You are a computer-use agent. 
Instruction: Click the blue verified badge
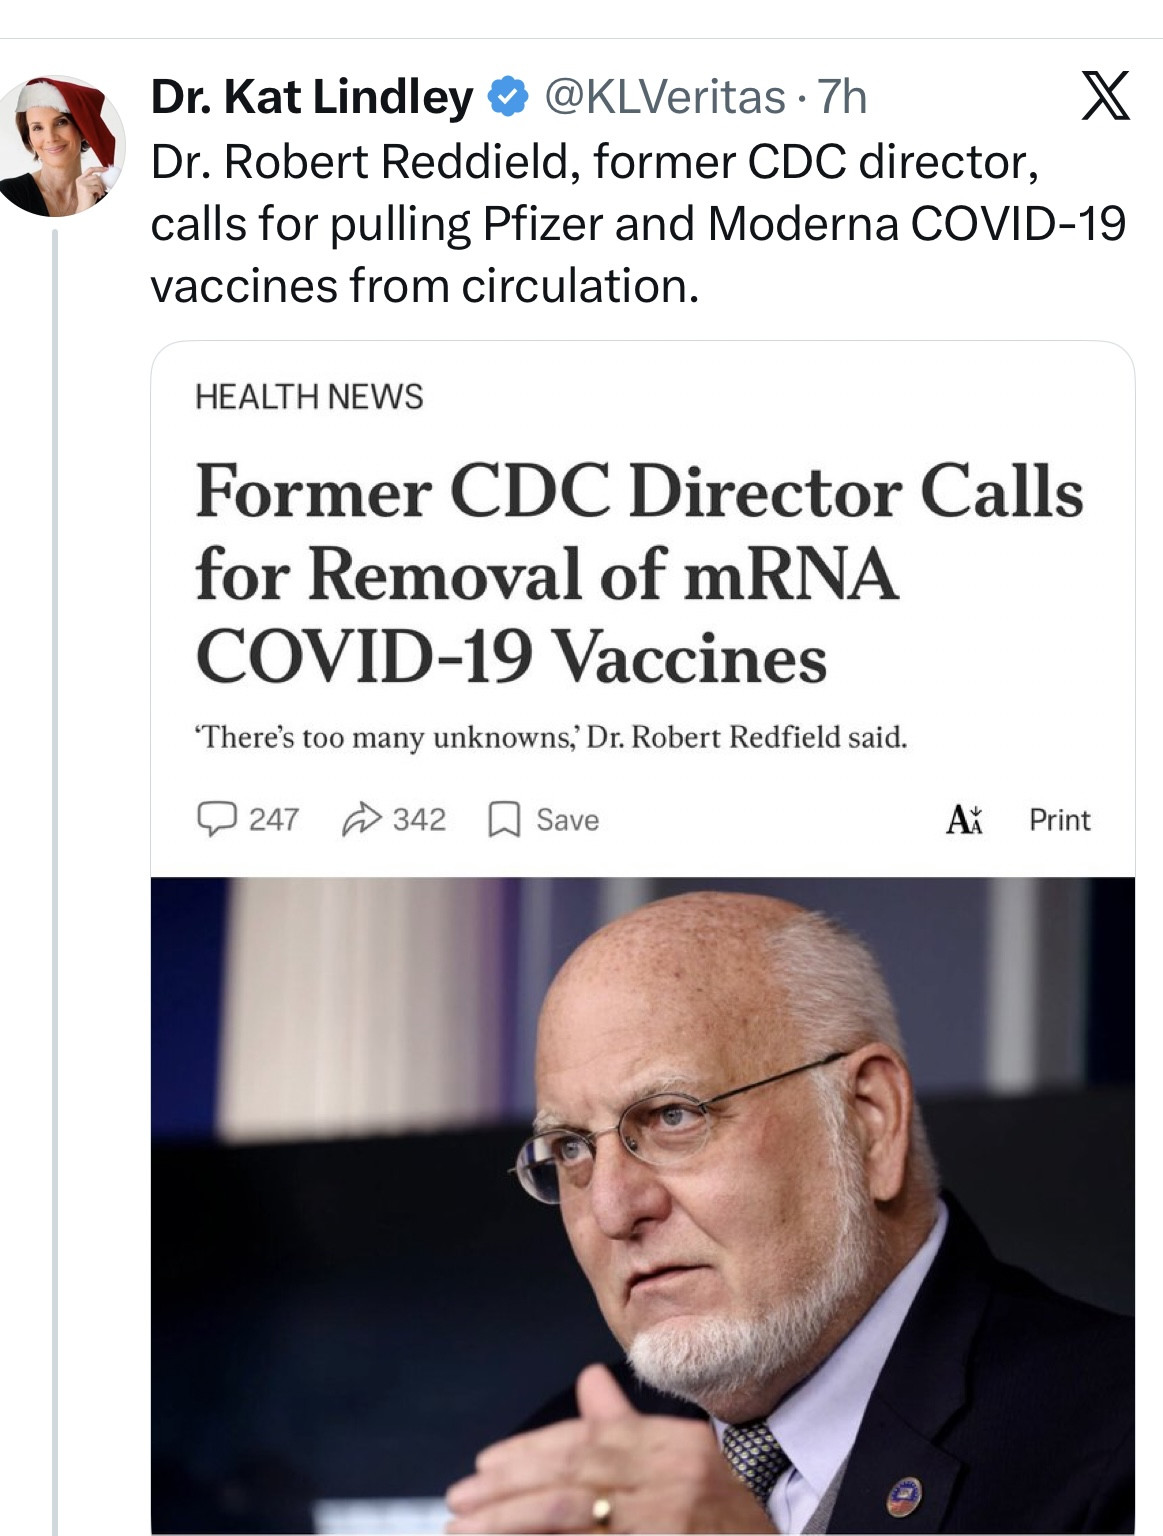507,97
